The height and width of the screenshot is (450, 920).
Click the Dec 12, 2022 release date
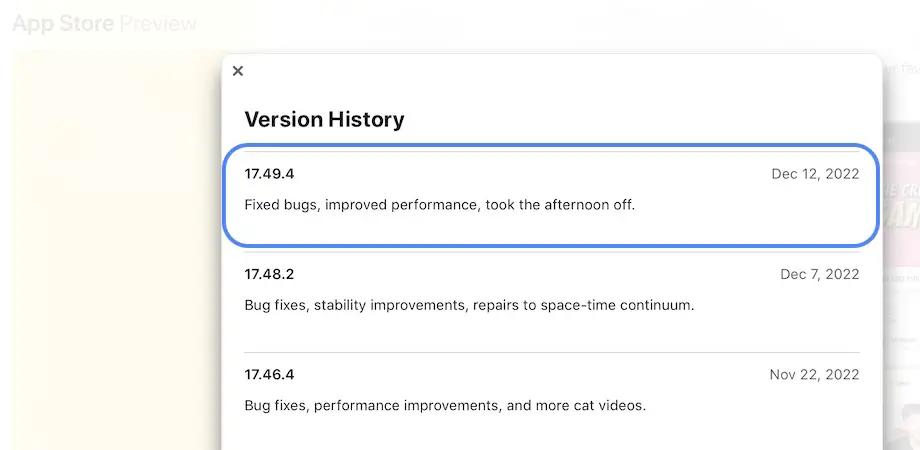[x=815, y=174]
